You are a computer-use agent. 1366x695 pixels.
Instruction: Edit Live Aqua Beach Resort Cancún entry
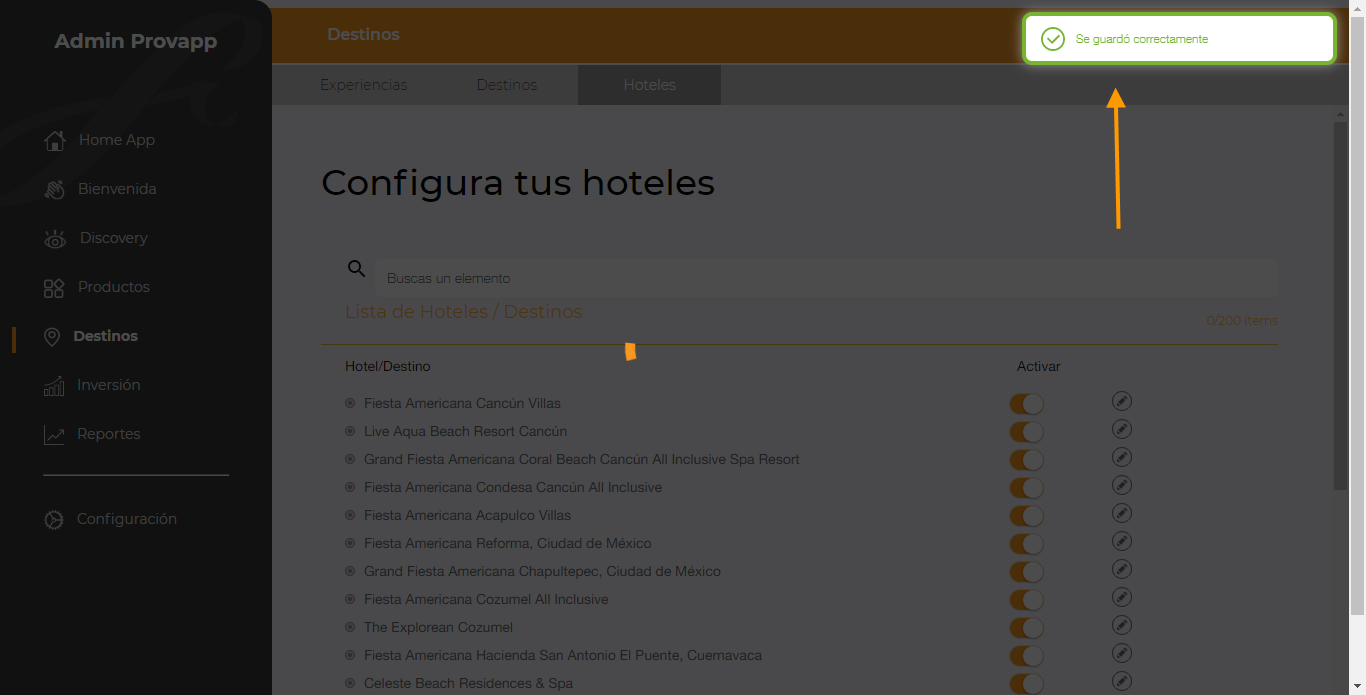click(1122, 429)
